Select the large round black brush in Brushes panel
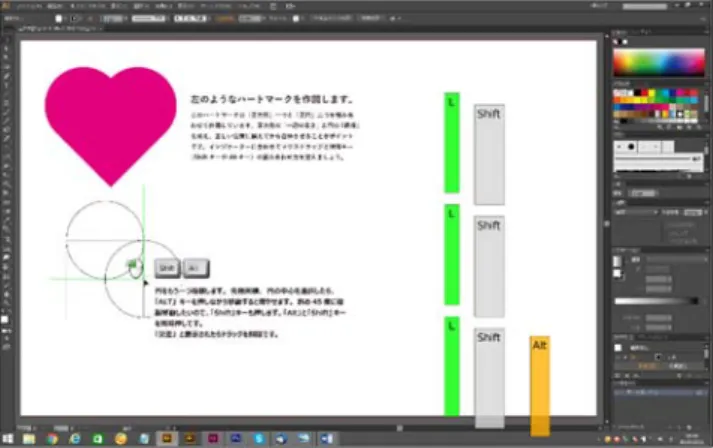The height and width of the screenshot is (448, 713). (631, 147)
